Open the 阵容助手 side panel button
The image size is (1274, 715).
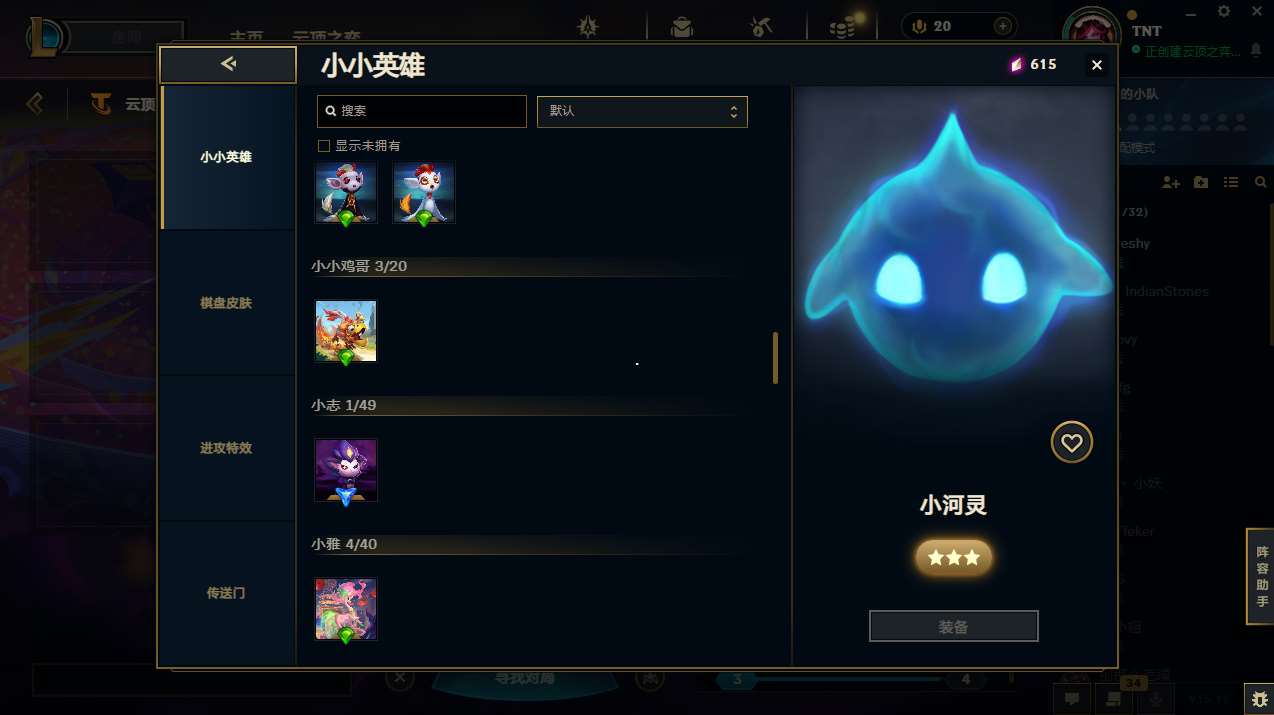click(1261, 577)
